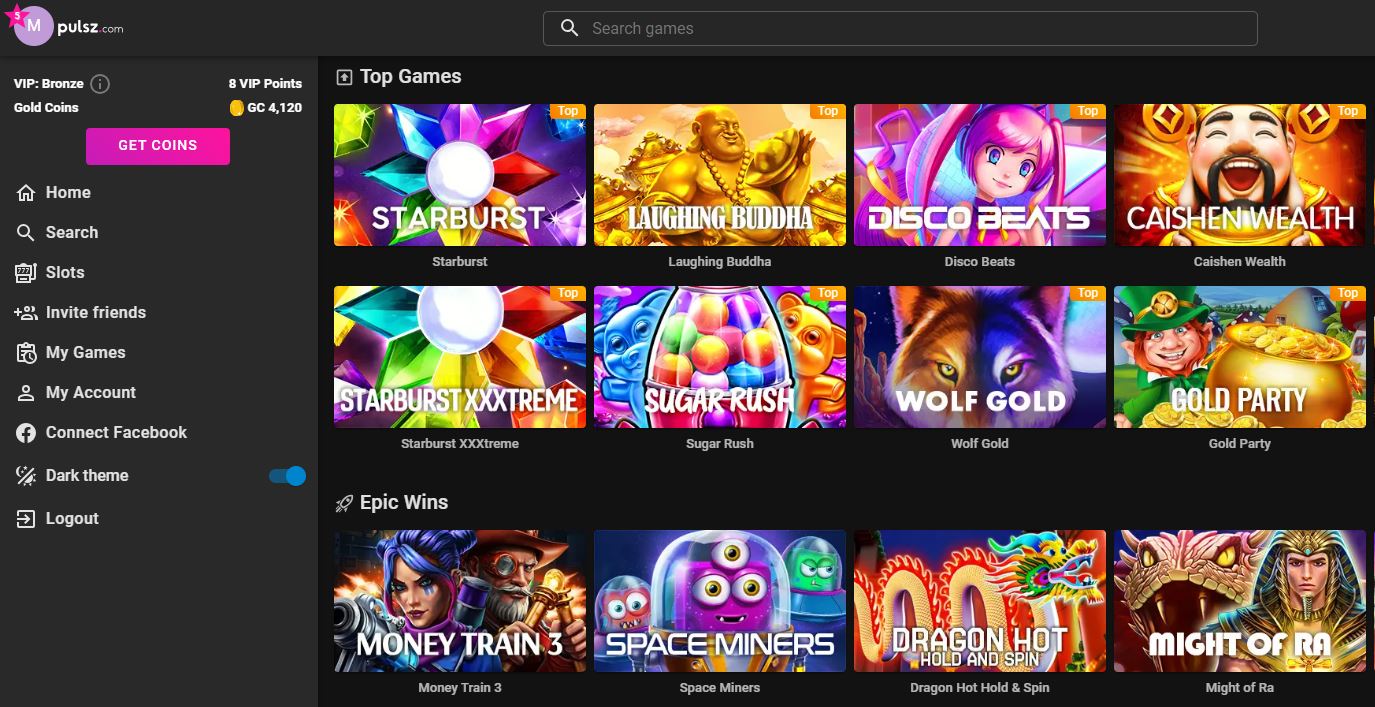Screen dimensions: 1375x707
Task: Click the Space Miners caption text
Action: 720,688
